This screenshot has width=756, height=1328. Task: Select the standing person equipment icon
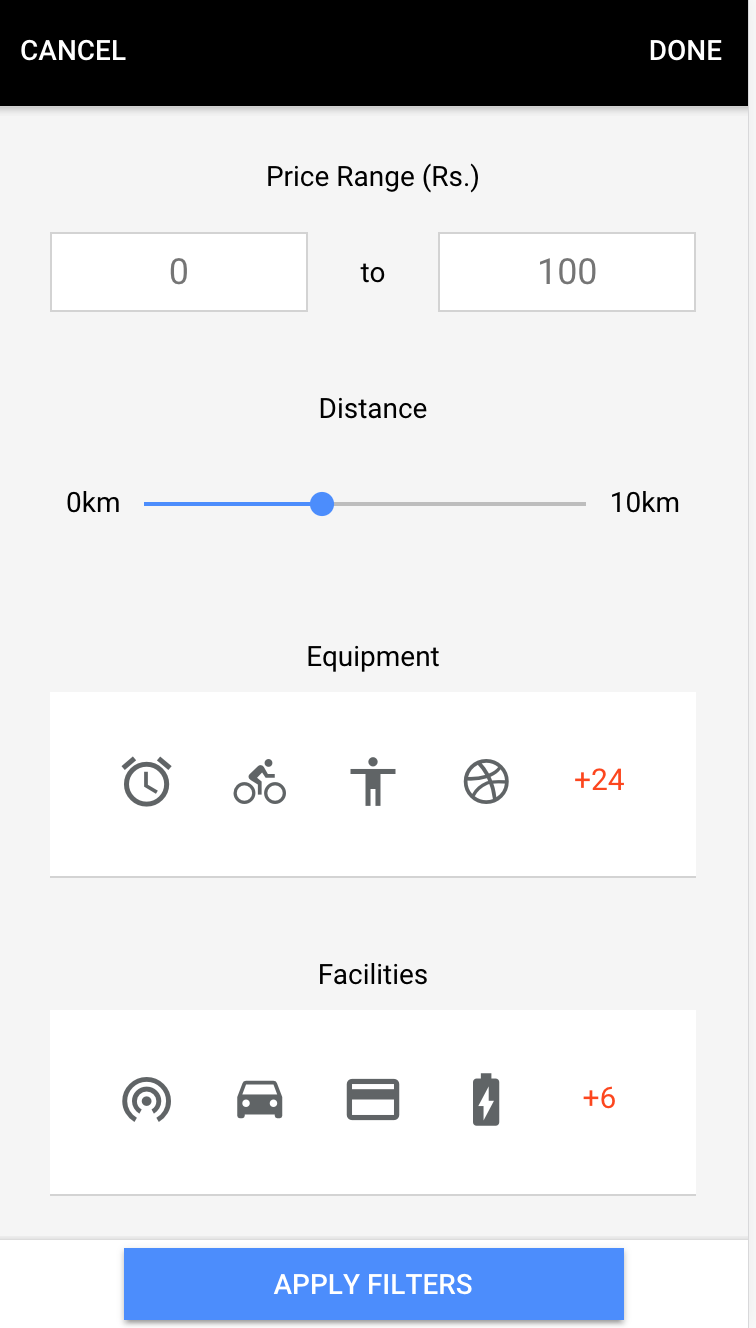373,781
